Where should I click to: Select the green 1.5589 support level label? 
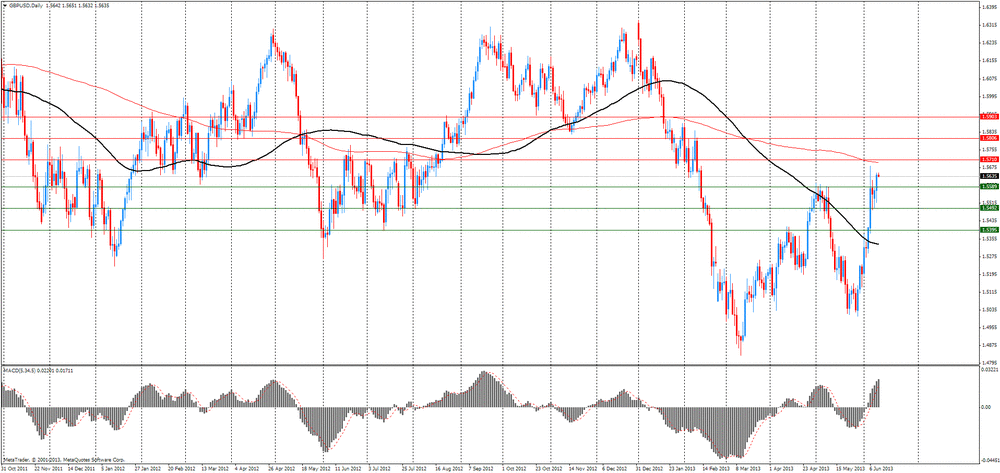pyautogui.click(x=989, y=187)
